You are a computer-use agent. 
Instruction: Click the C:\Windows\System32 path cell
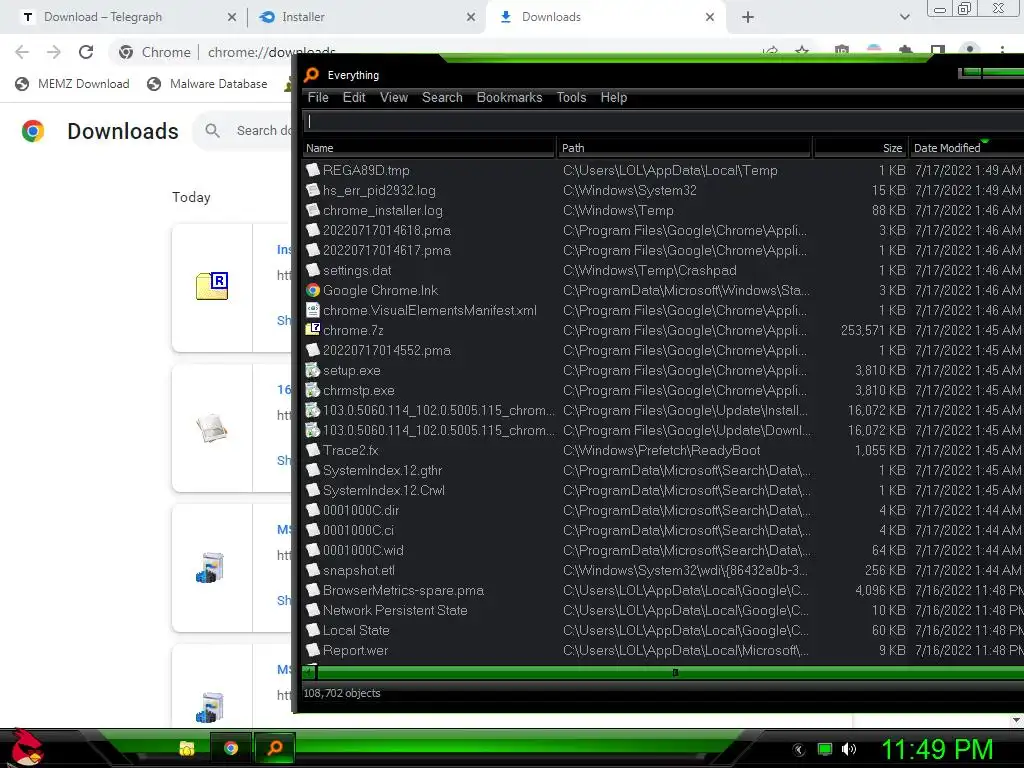[x=630, y=190]
